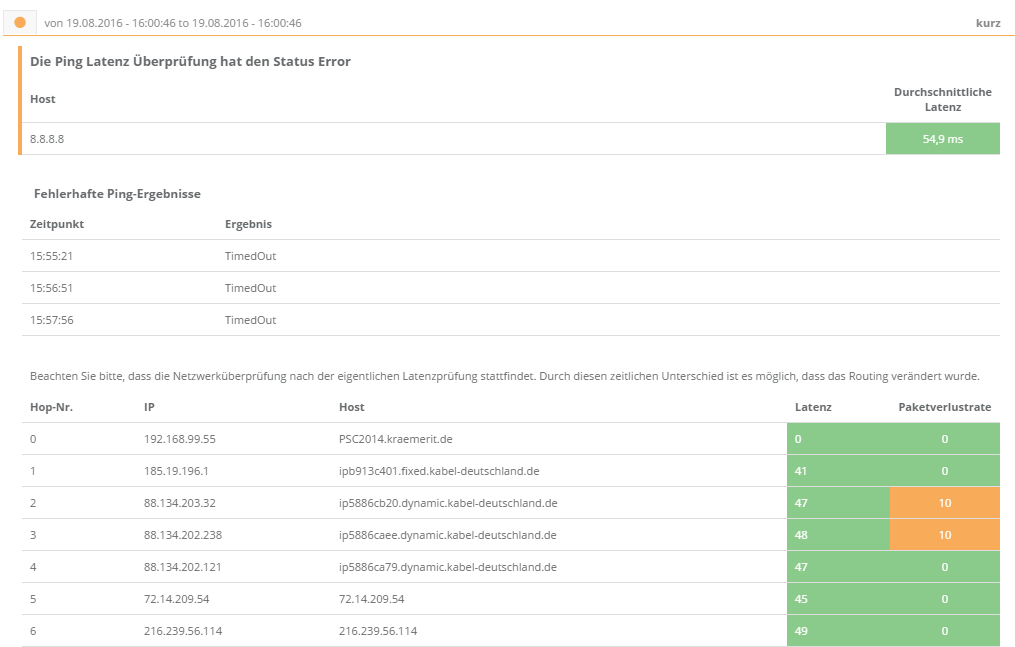Viewport: 1015px width, 647px height.
Task: Click IP address 72.14.209.54
Action: [x=179, y=599]
